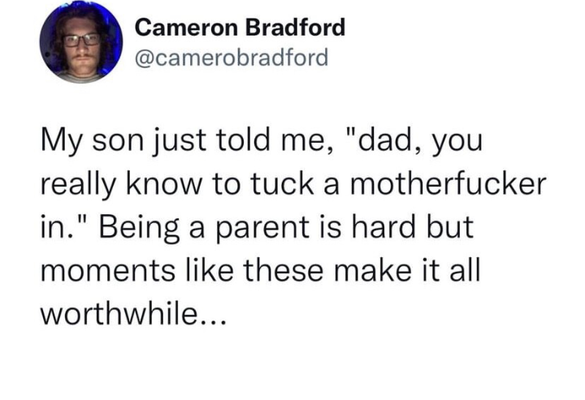Click the line beginning "in." Being a parent

click(257, 228)
